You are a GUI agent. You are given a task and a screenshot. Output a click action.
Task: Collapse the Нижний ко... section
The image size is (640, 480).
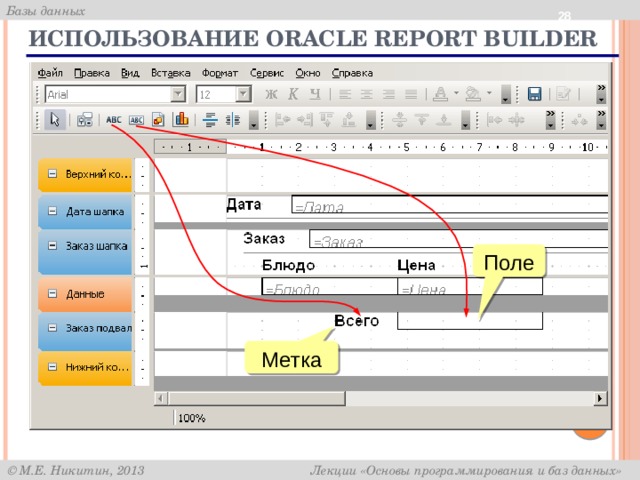click(53, 367)
